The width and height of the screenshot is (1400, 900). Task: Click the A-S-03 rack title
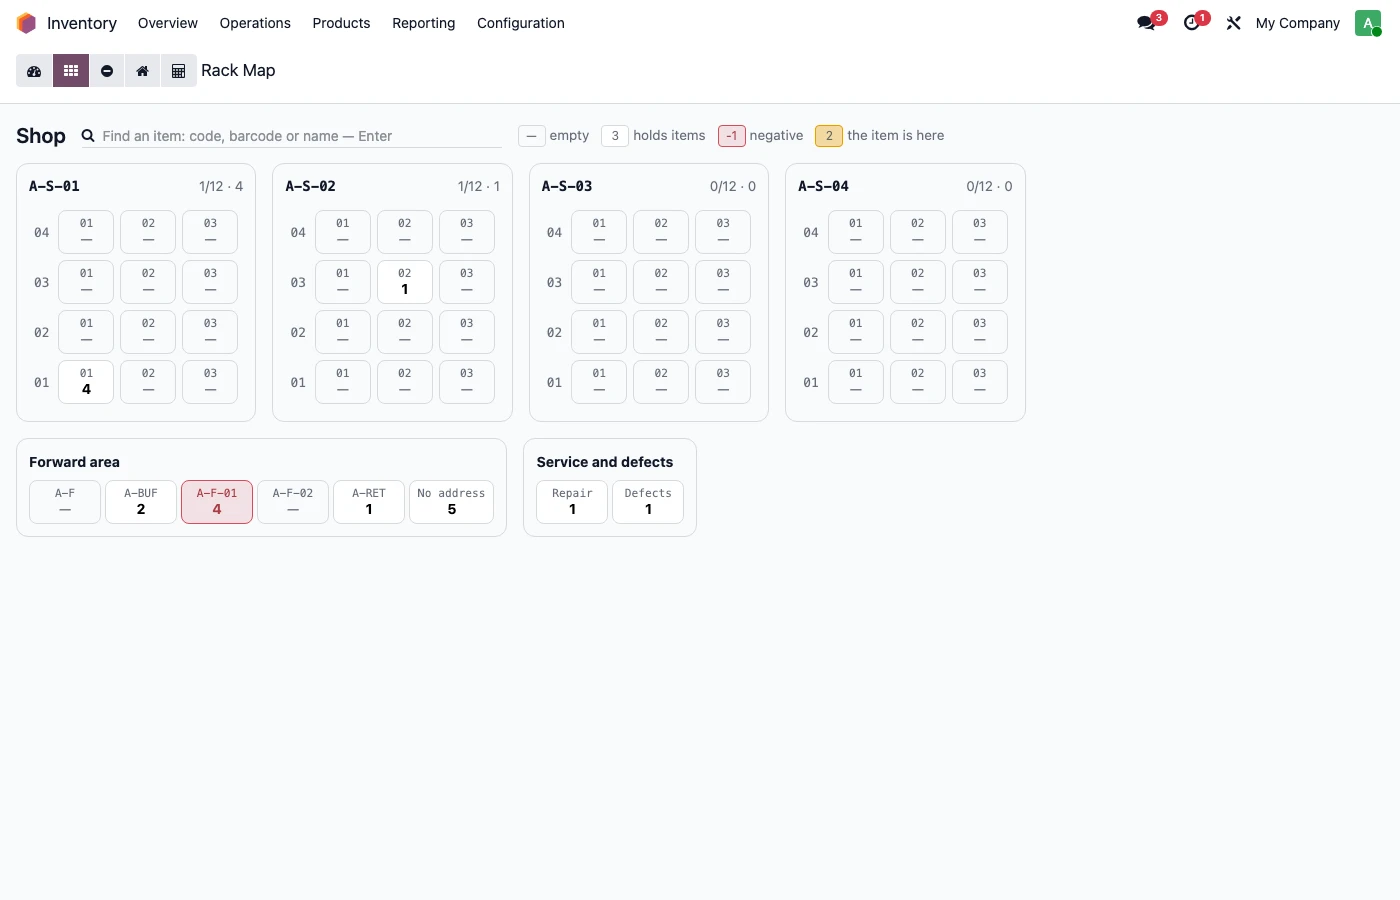click(x=567, y=186)
